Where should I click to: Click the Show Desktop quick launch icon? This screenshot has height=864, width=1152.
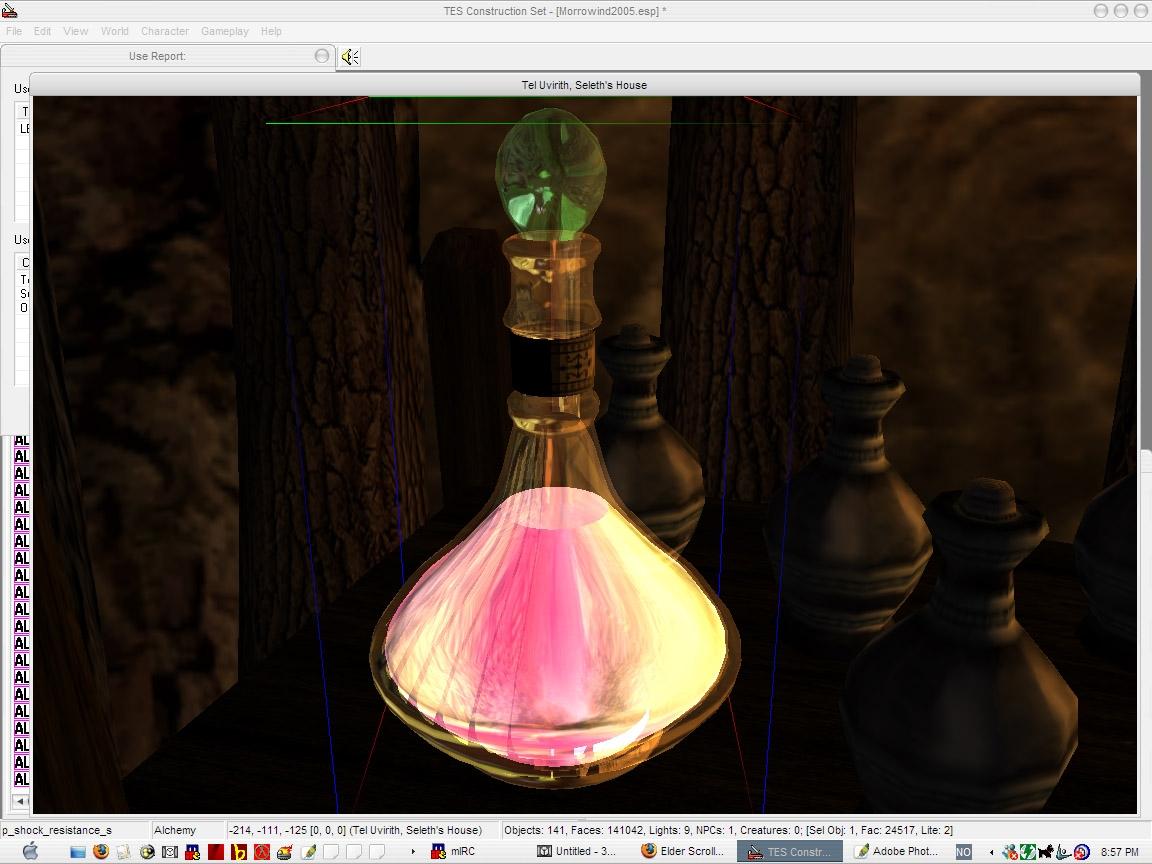(78, 852)
